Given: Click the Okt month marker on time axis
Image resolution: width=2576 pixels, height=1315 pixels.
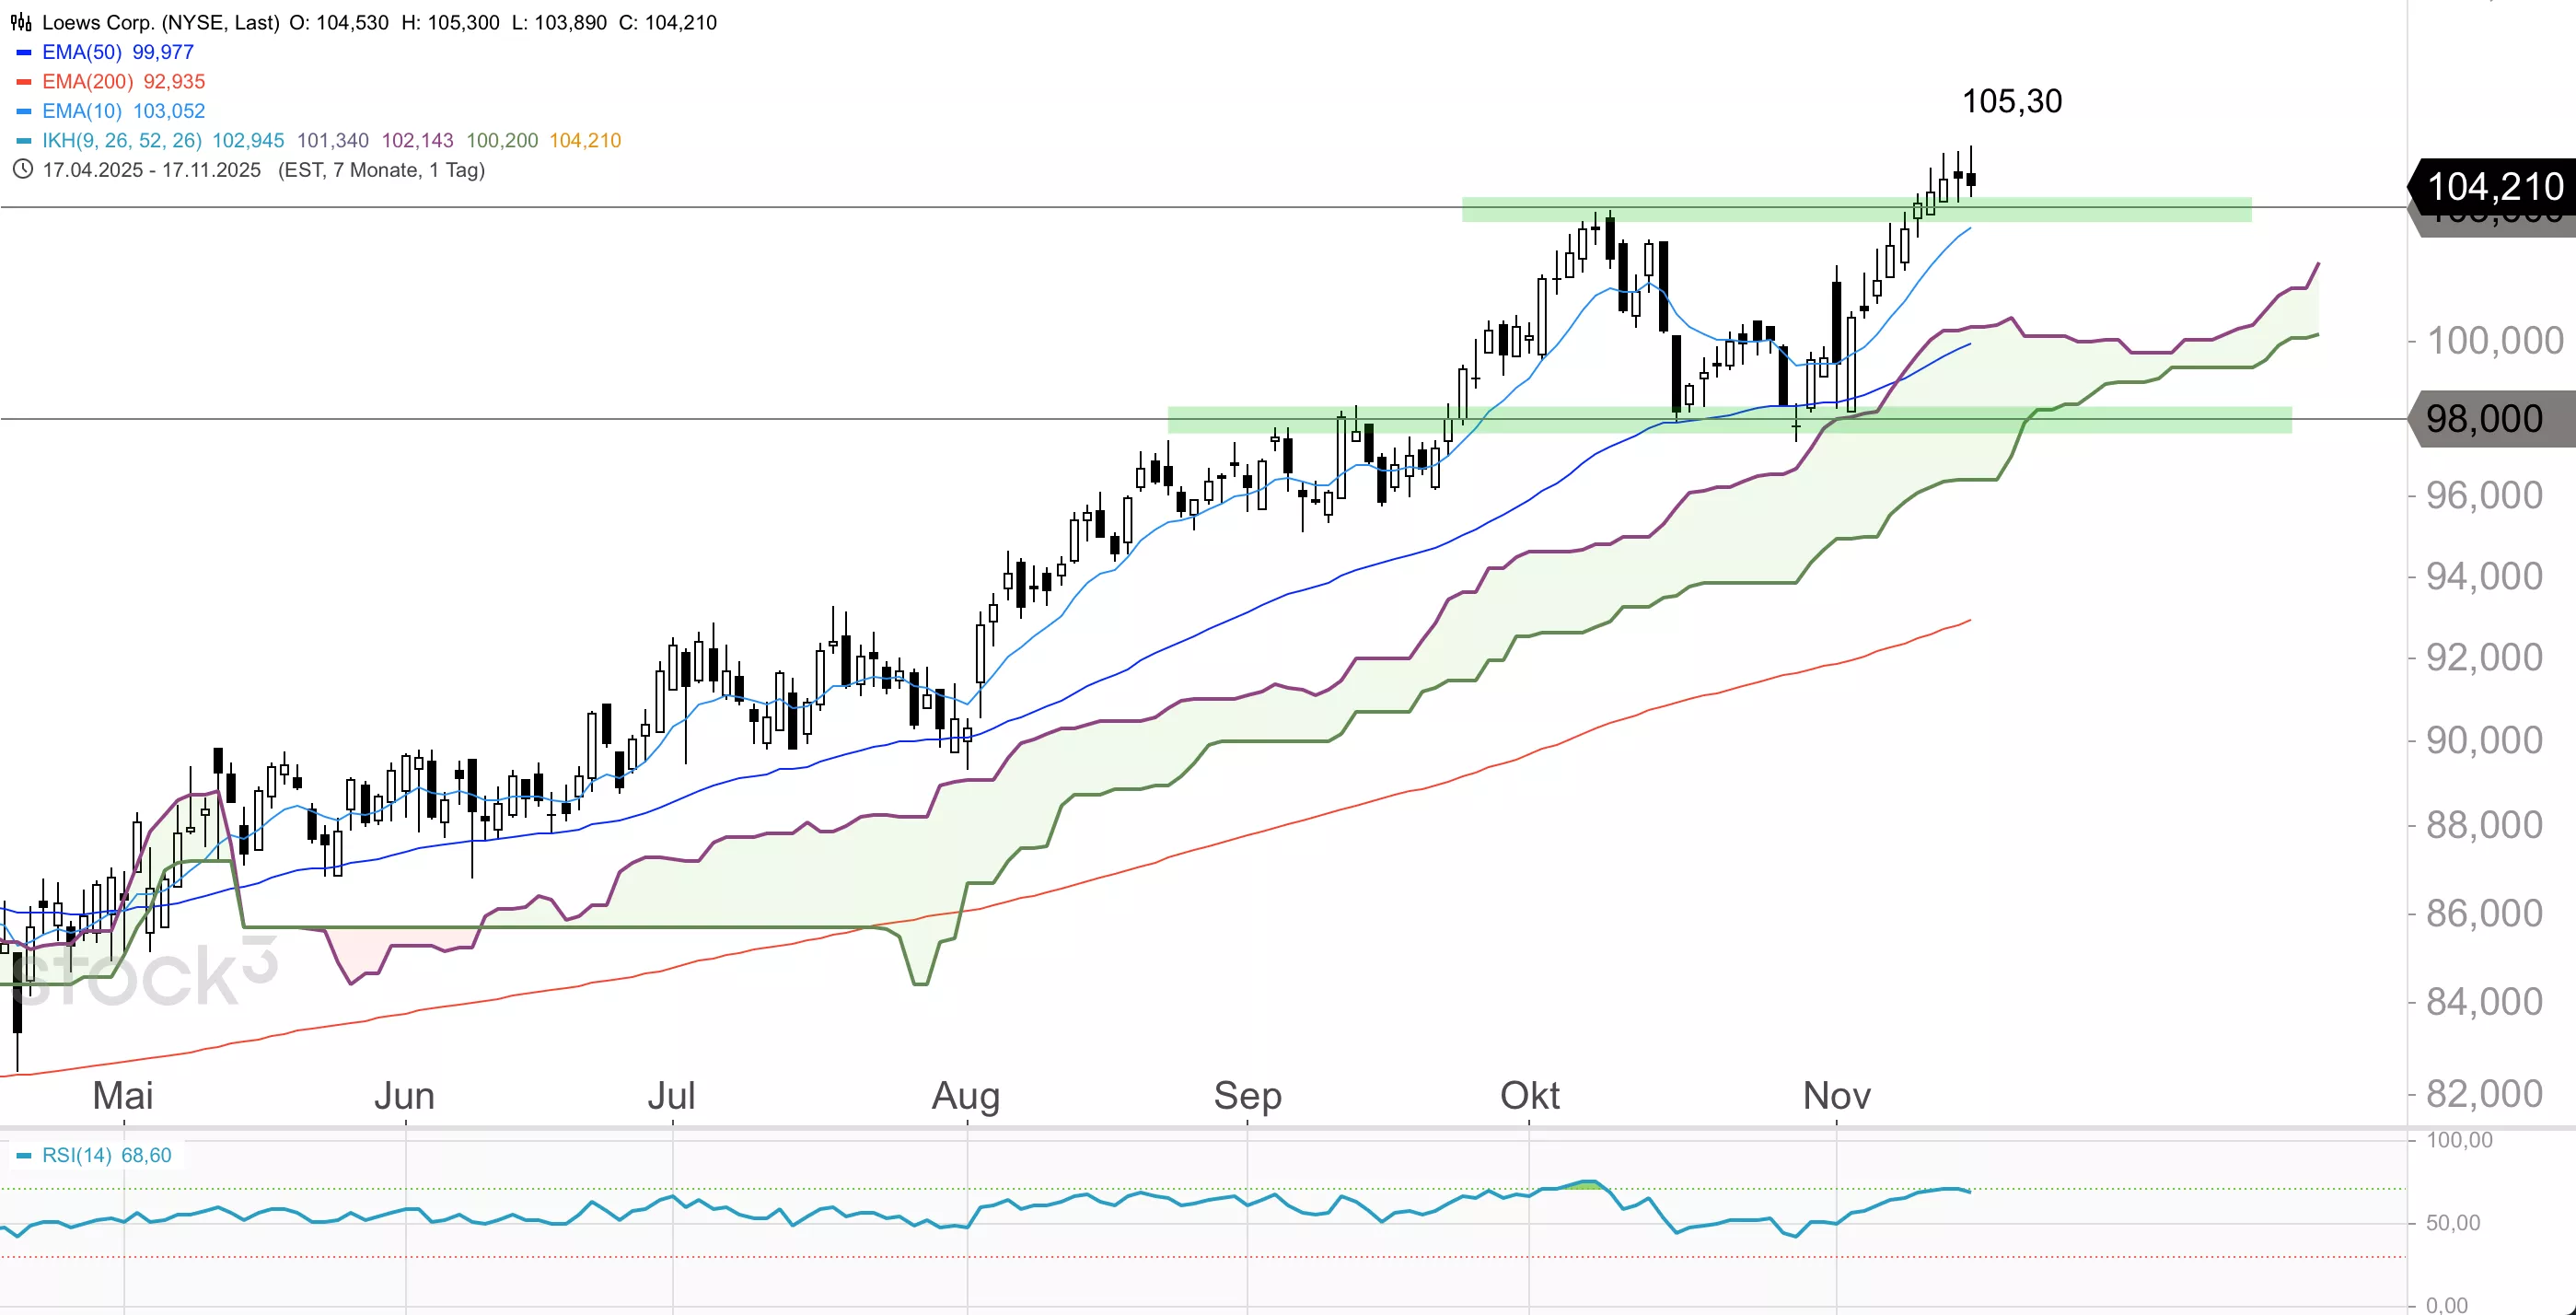Looking at the screenshot, I should 1529,1096.
